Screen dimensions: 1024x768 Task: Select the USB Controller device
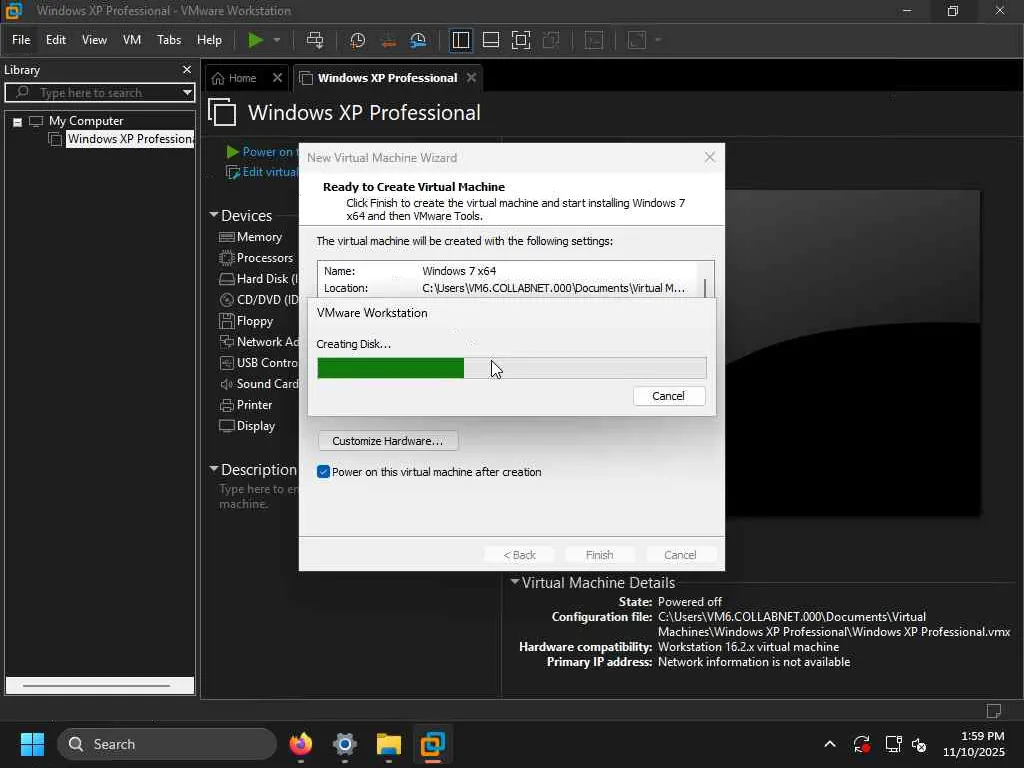point(259,362)
